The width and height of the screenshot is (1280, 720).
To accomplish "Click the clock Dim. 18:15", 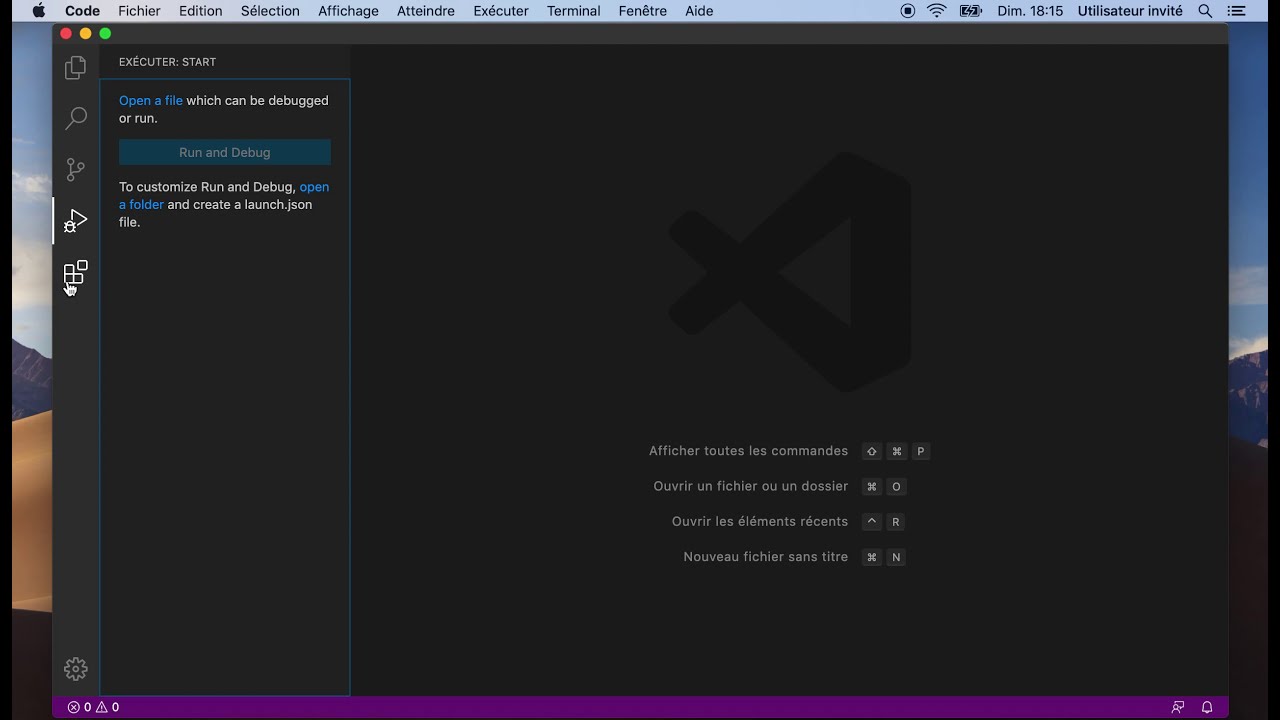I will (x=1030, y=11).
